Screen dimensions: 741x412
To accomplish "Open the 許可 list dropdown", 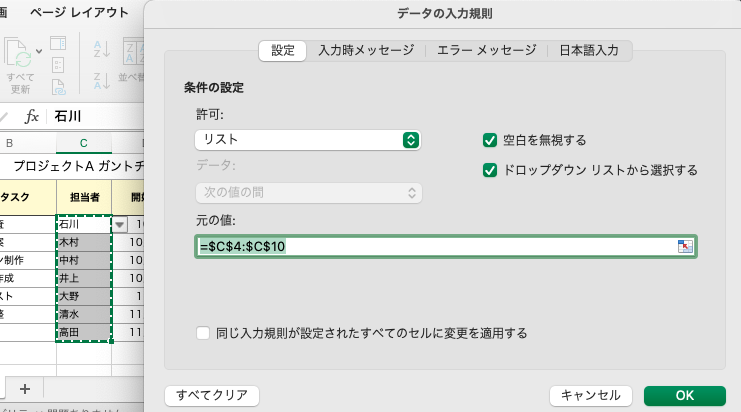I will [x=308, y=140].
